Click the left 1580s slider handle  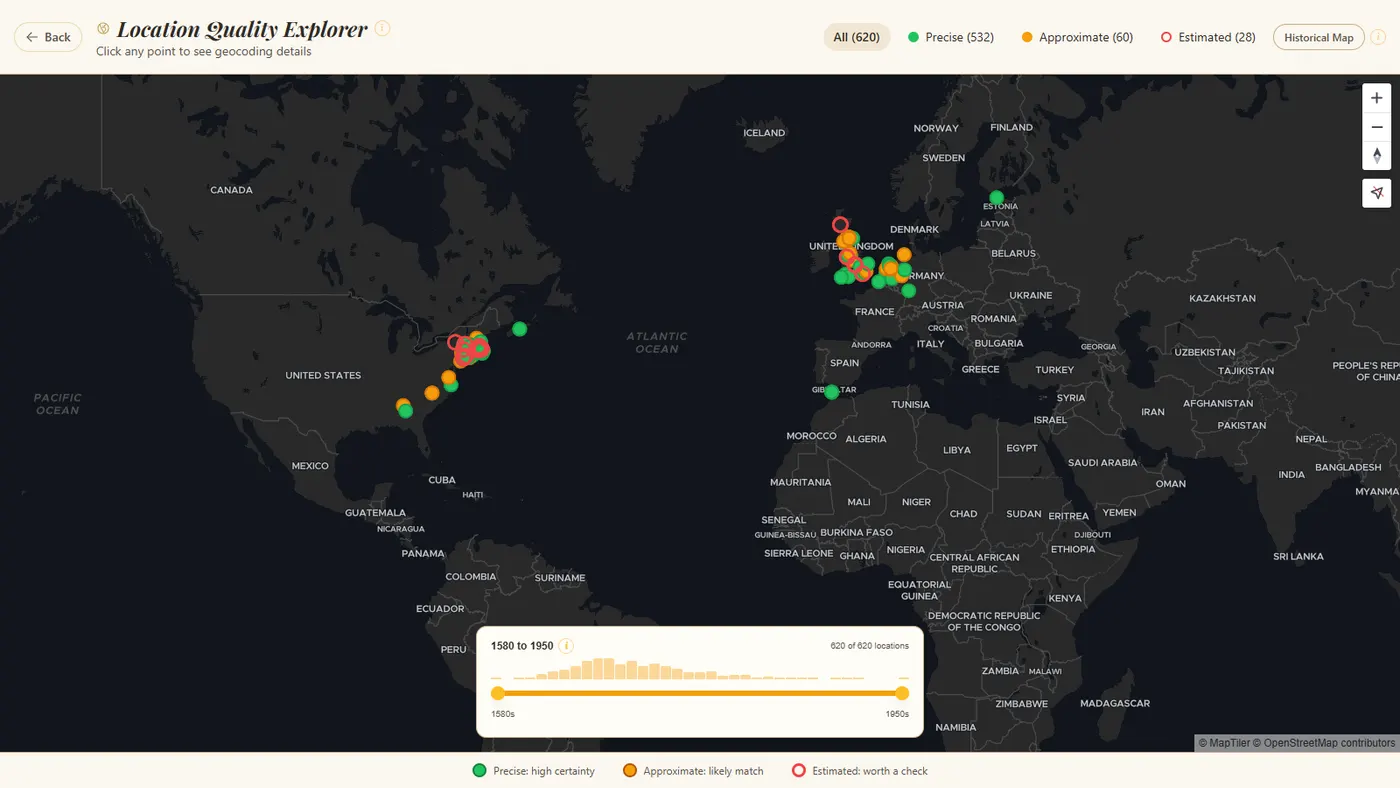pos(498,693)
